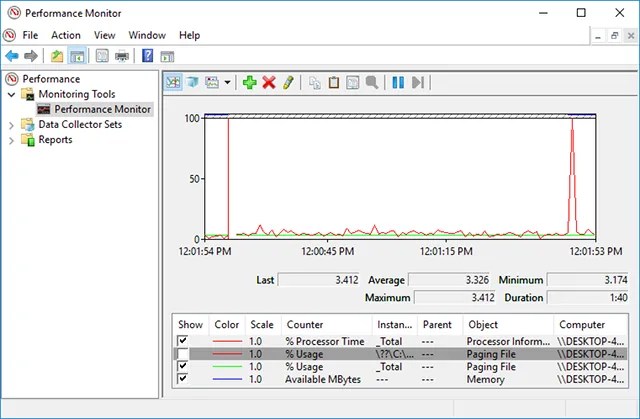Toggle the Show/Hide Console Tree icon
640x419 pixels.
(77, 55)
